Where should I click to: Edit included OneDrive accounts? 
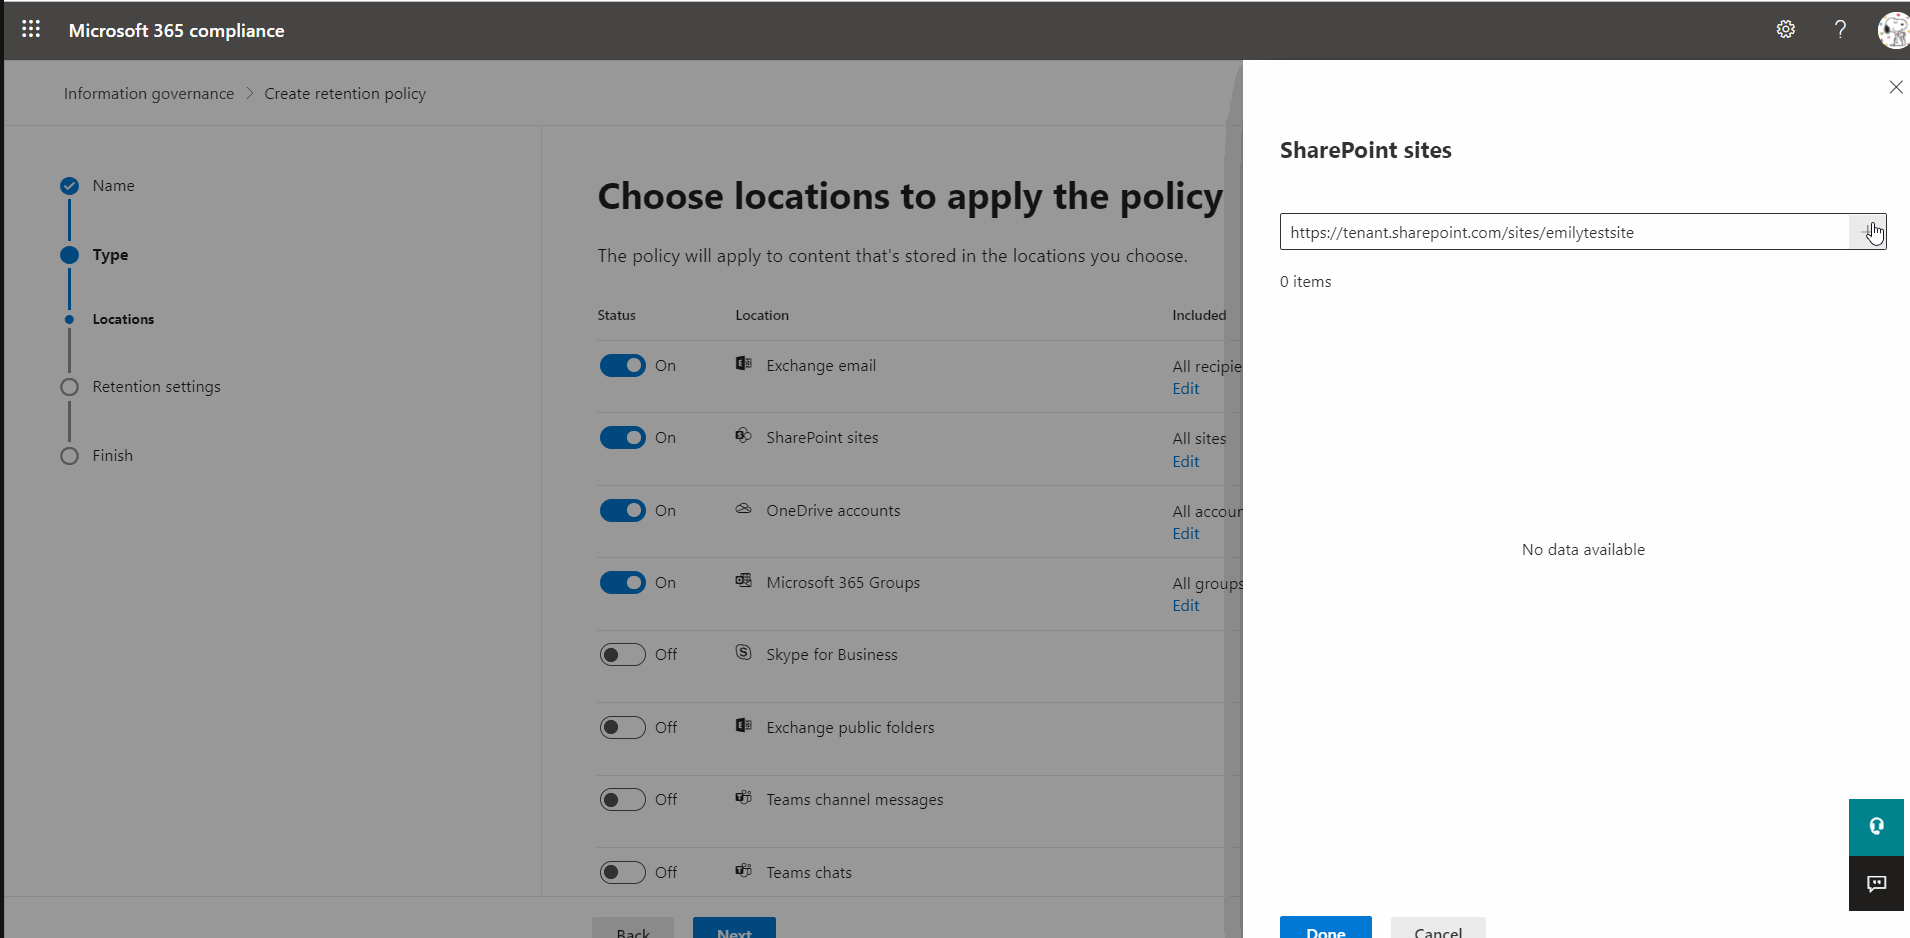tap(1186, 534)
